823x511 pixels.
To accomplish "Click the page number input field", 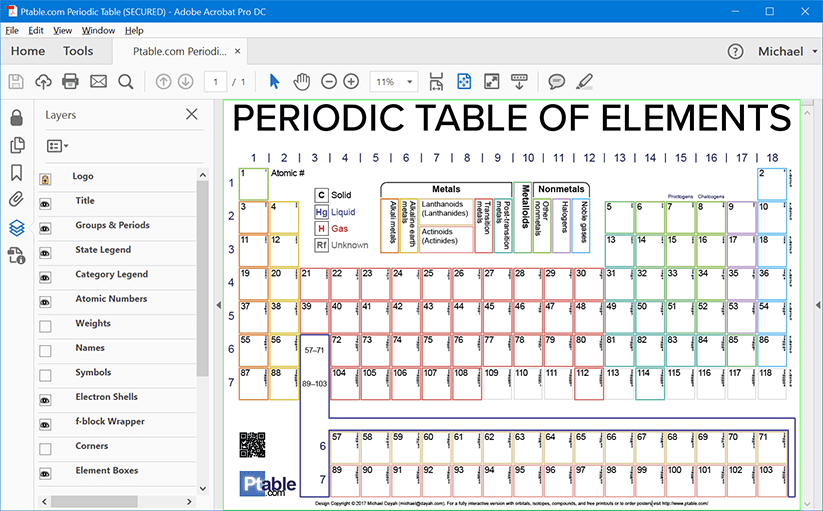I will (215, 82).
